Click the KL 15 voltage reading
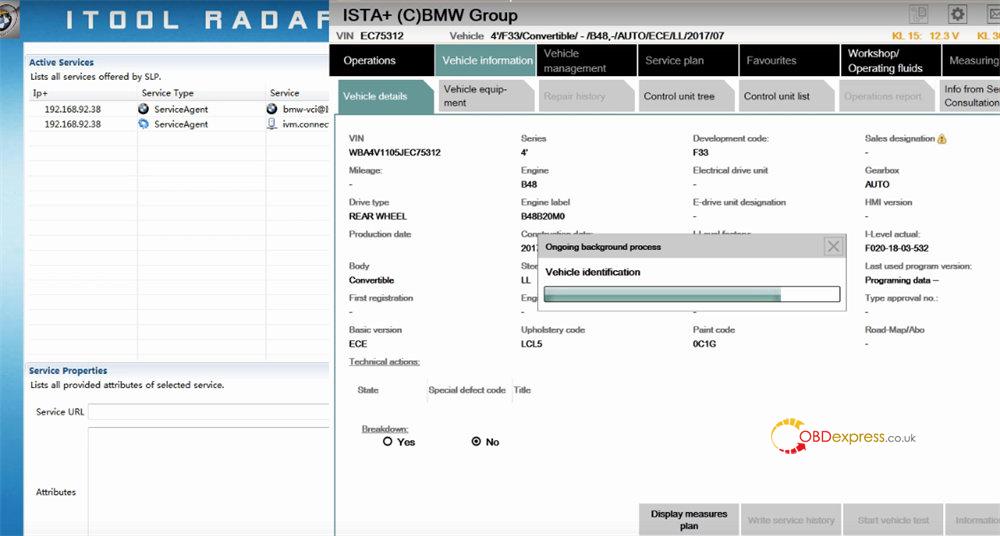 pos(925,36)
